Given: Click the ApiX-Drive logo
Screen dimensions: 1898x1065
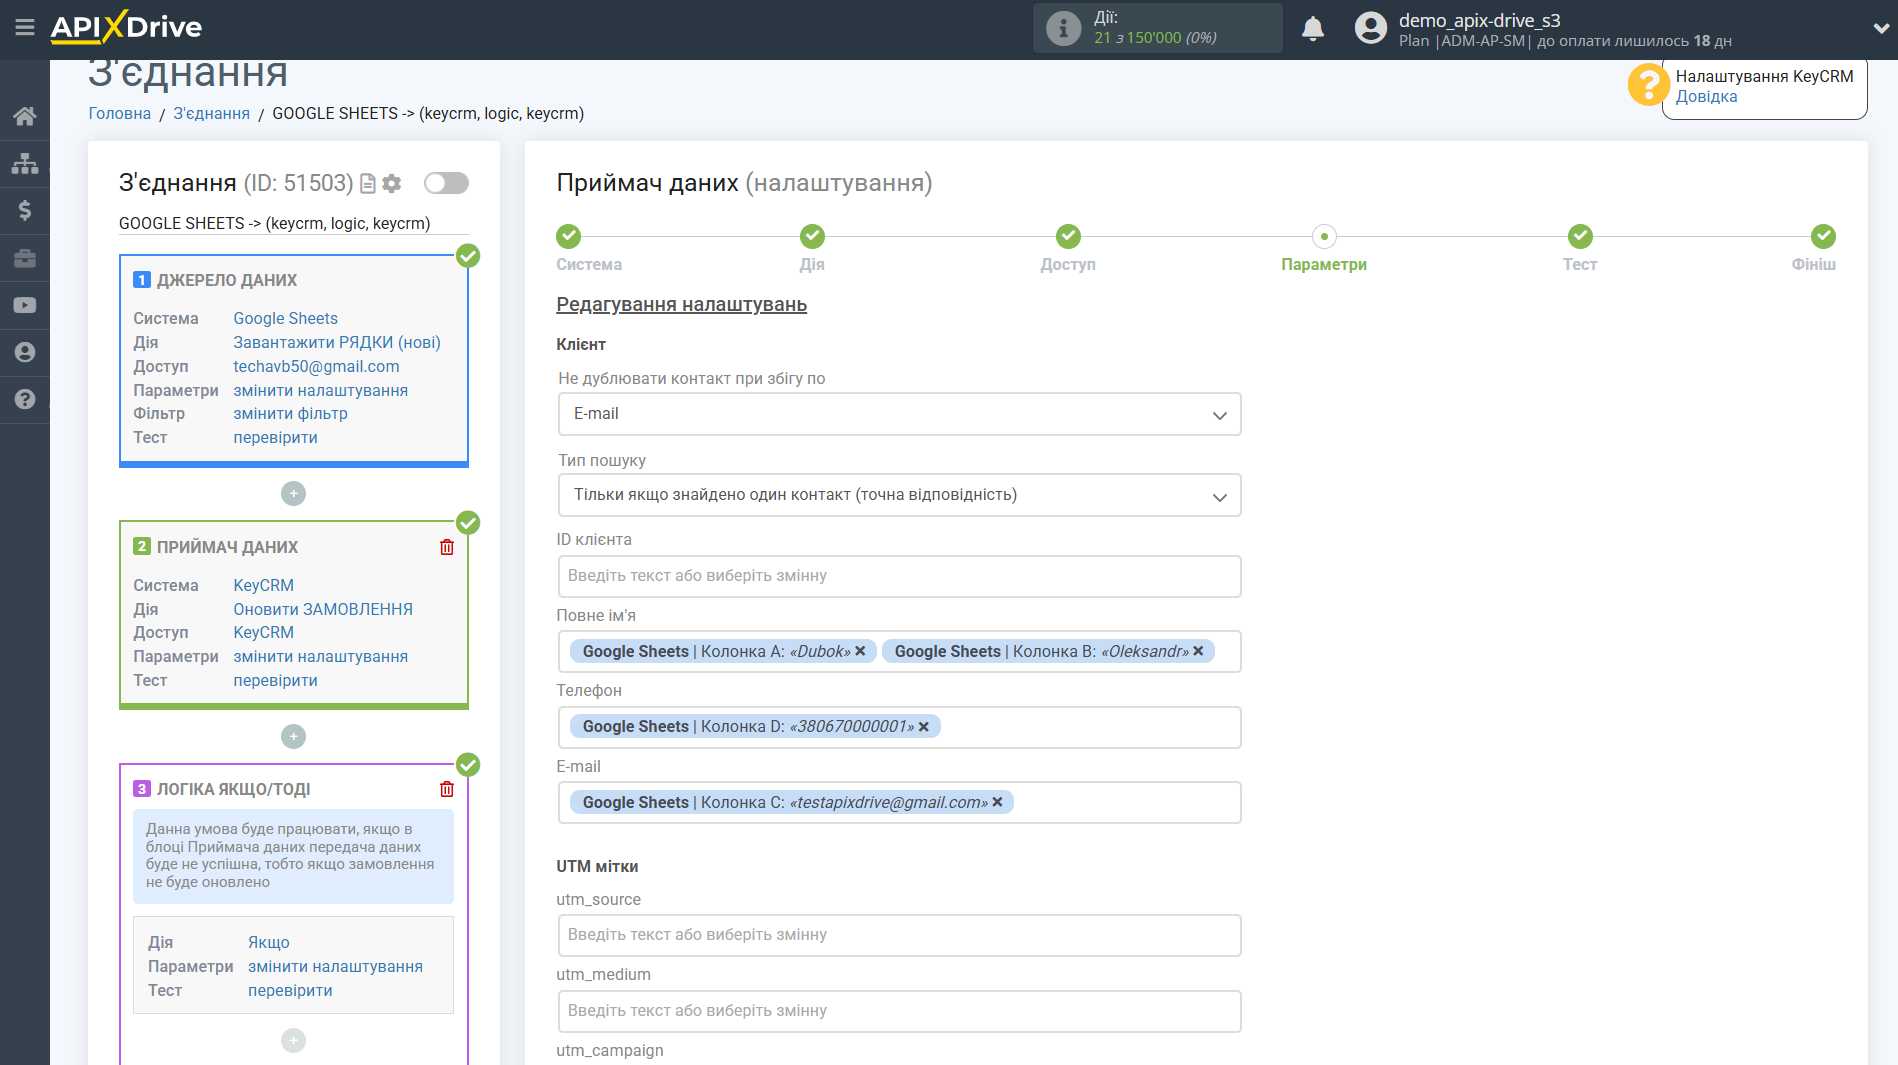Looking at the screenshot, I should click(127, 28).
